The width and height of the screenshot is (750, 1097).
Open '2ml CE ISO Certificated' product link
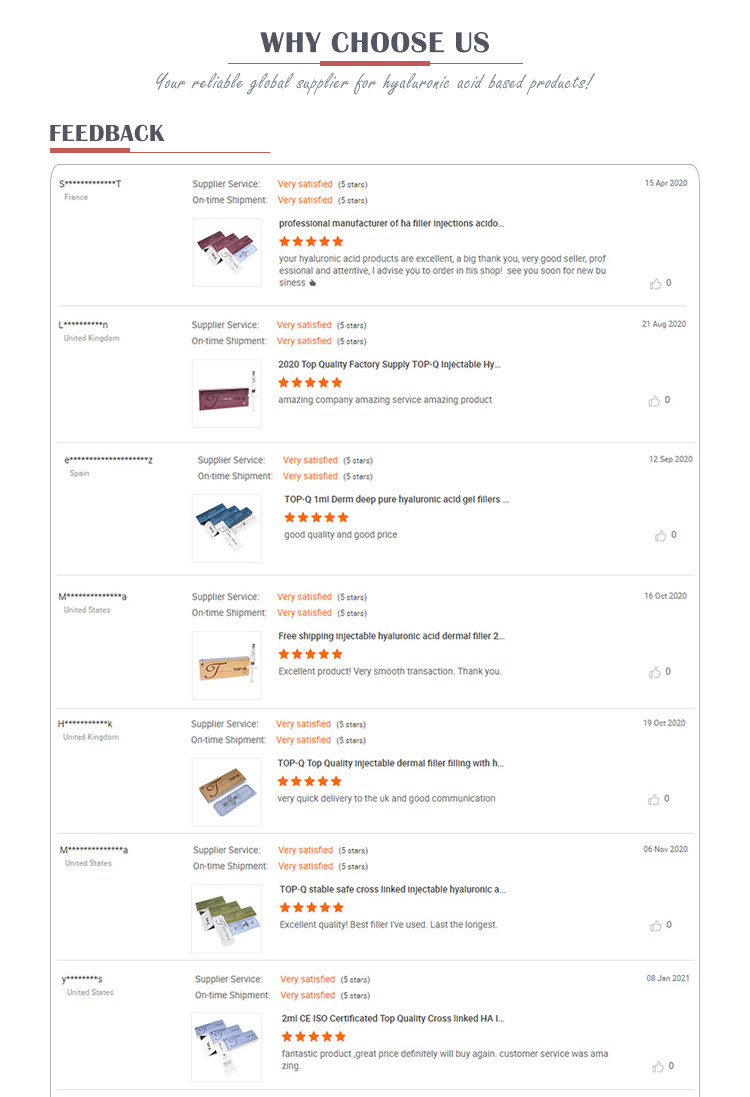(x=392, y=1019)
